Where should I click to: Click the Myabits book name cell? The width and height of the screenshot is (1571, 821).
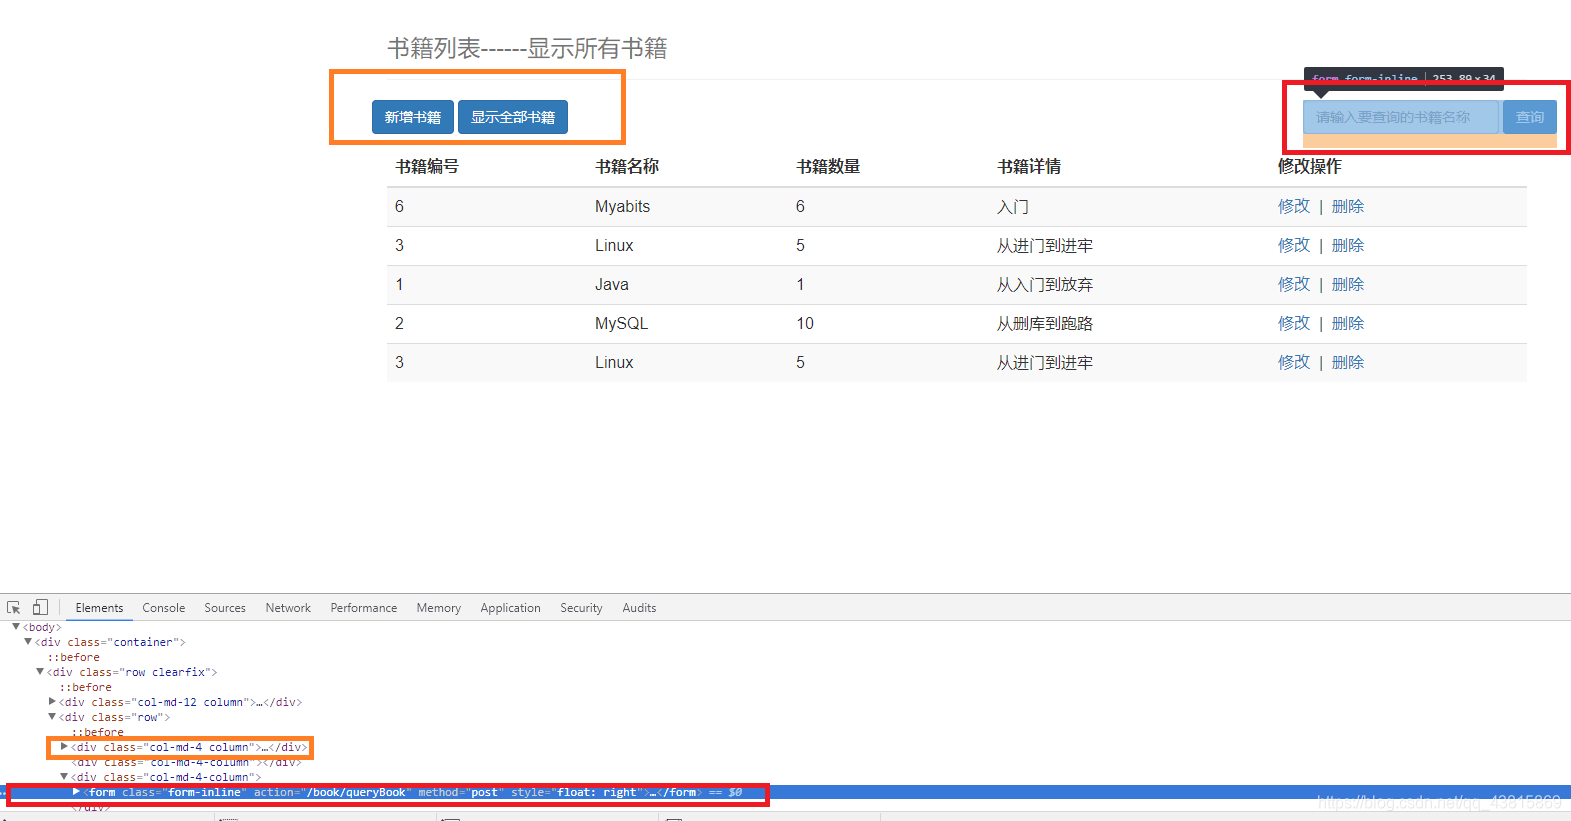[x=622, y=206]
